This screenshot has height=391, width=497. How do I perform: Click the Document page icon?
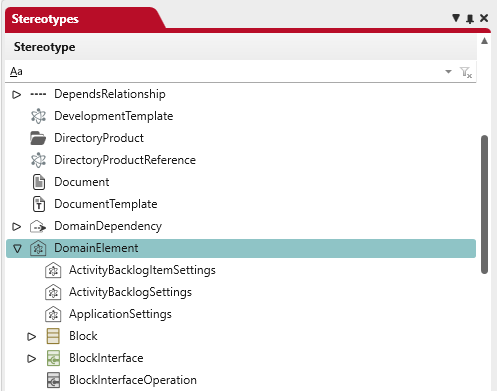point(39,182)
